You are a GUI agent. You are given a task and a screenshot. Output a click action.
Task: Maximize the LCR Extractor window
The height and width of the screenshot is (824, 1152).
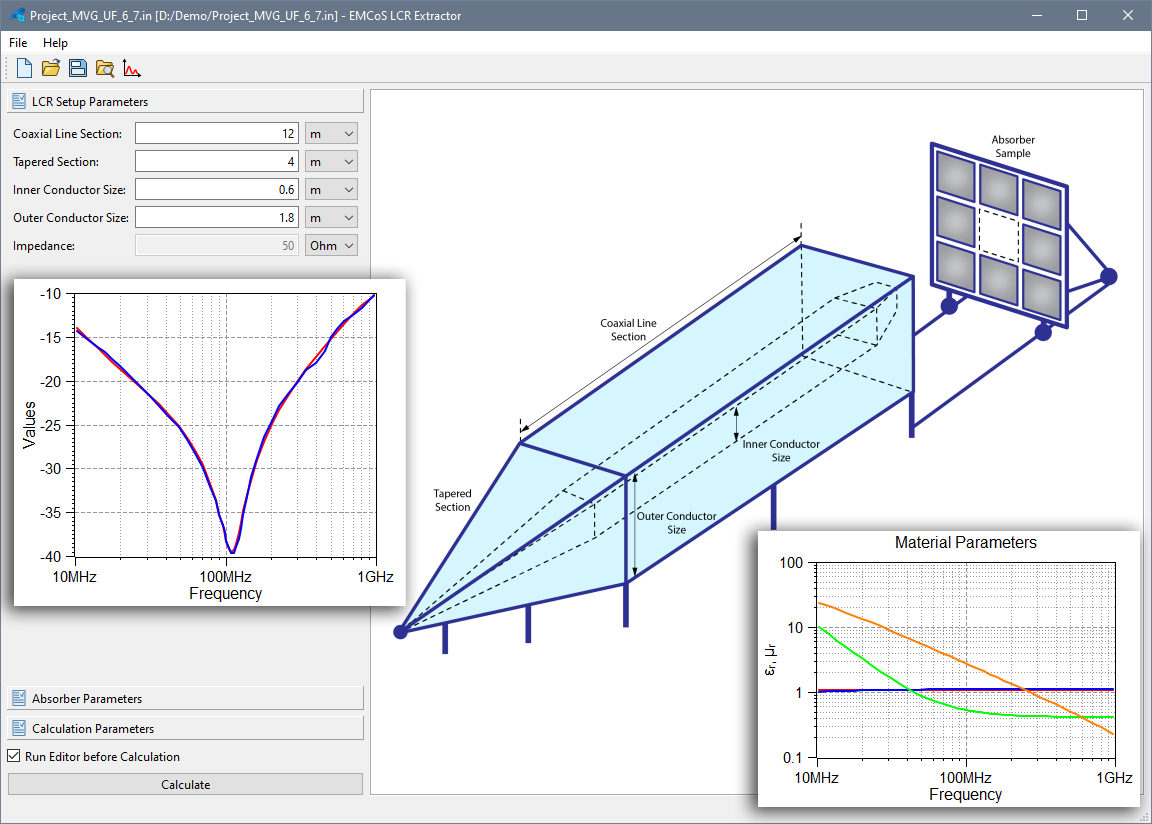(x=1081, y=16)
